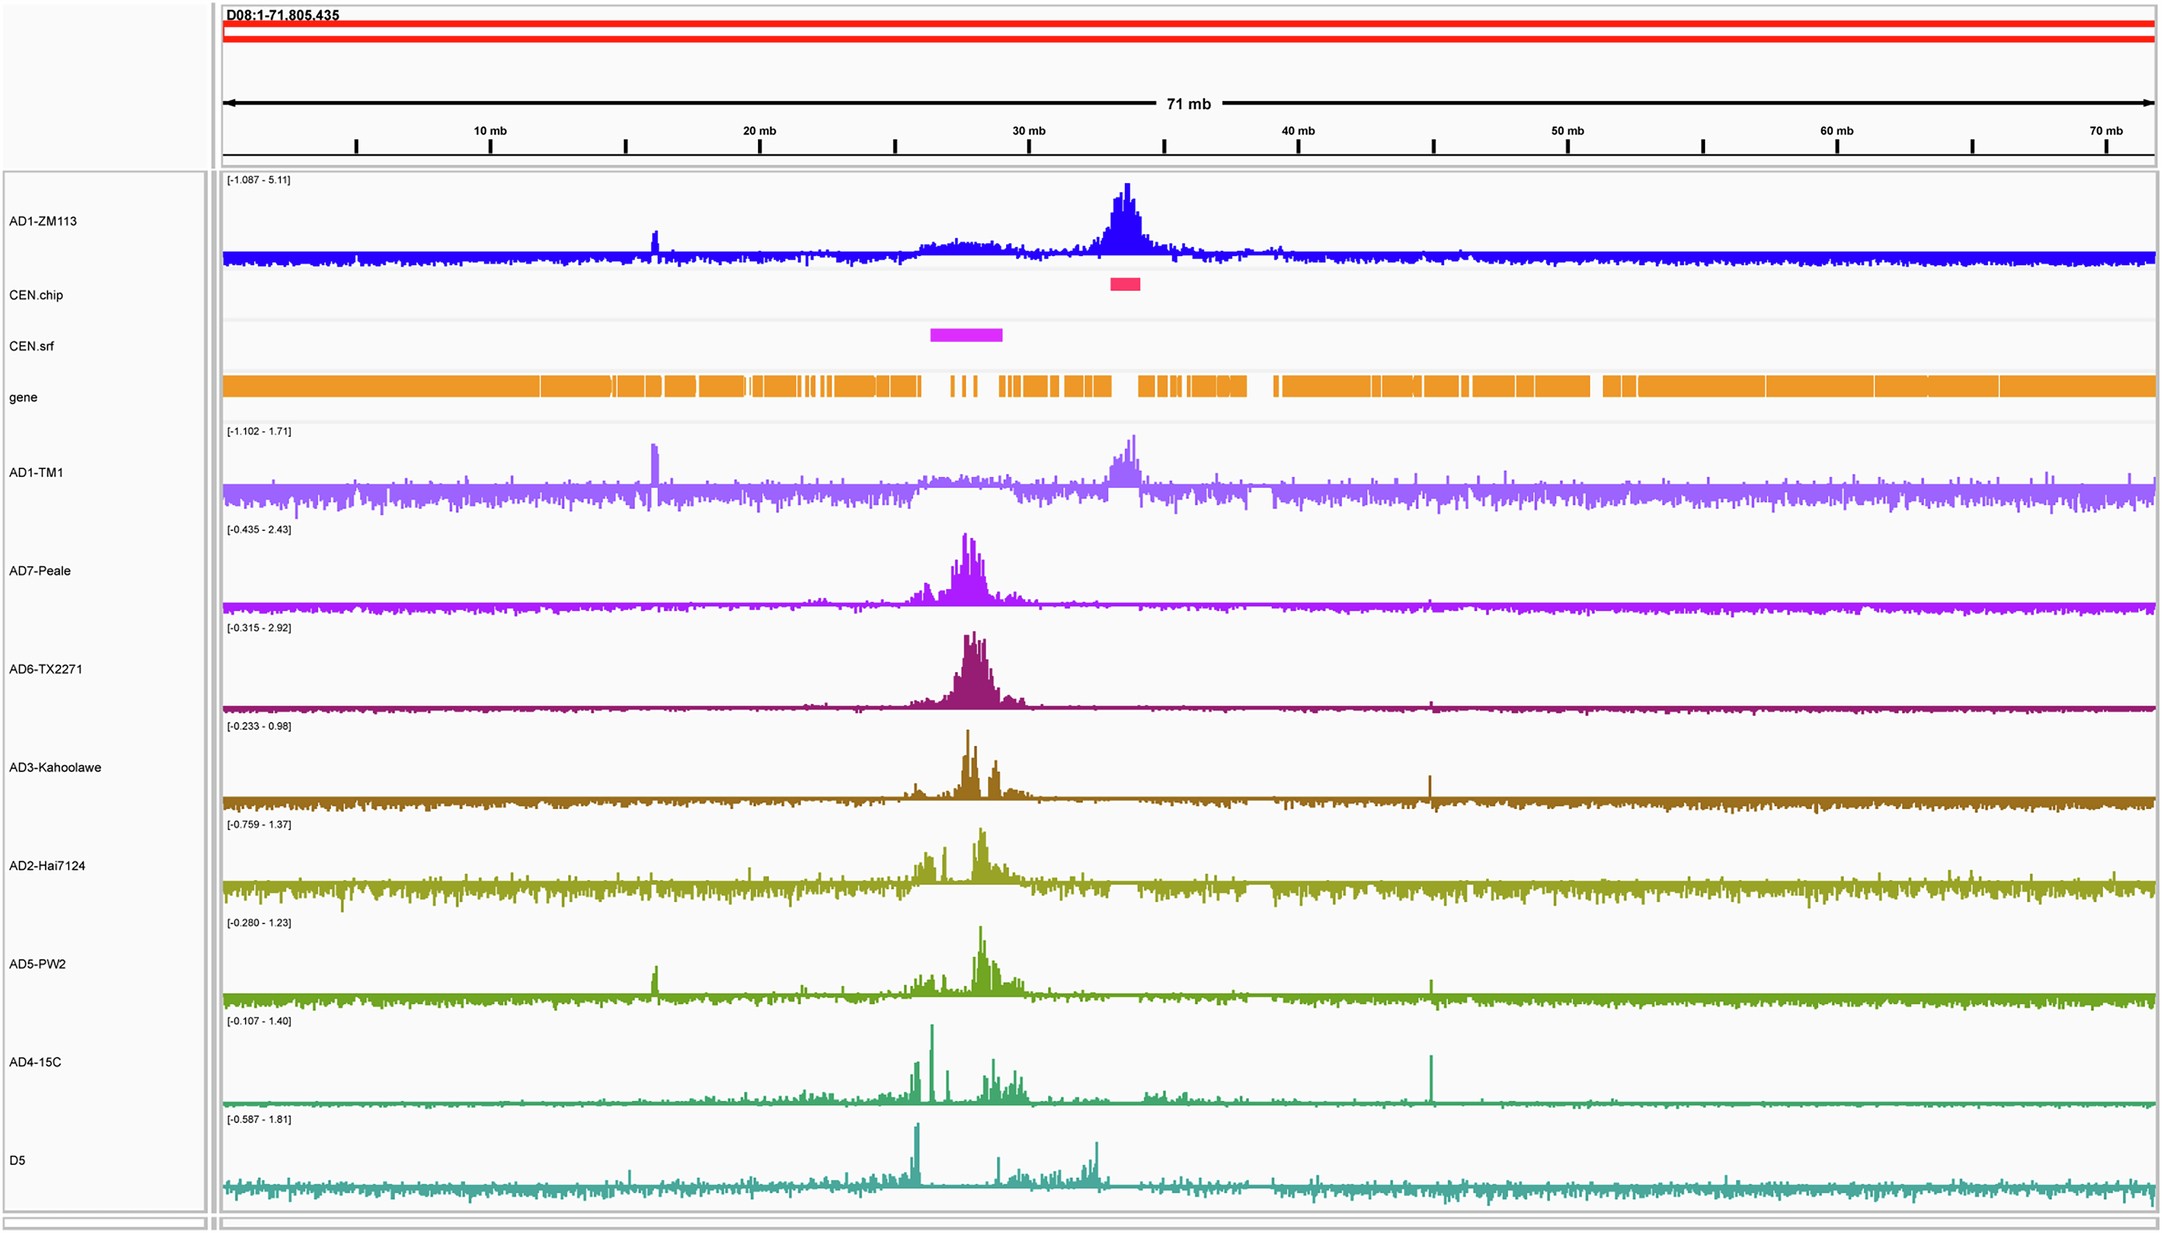Click the tallest green spike in AD4-15C
2162x1233 pixels.
point(932,1063)
